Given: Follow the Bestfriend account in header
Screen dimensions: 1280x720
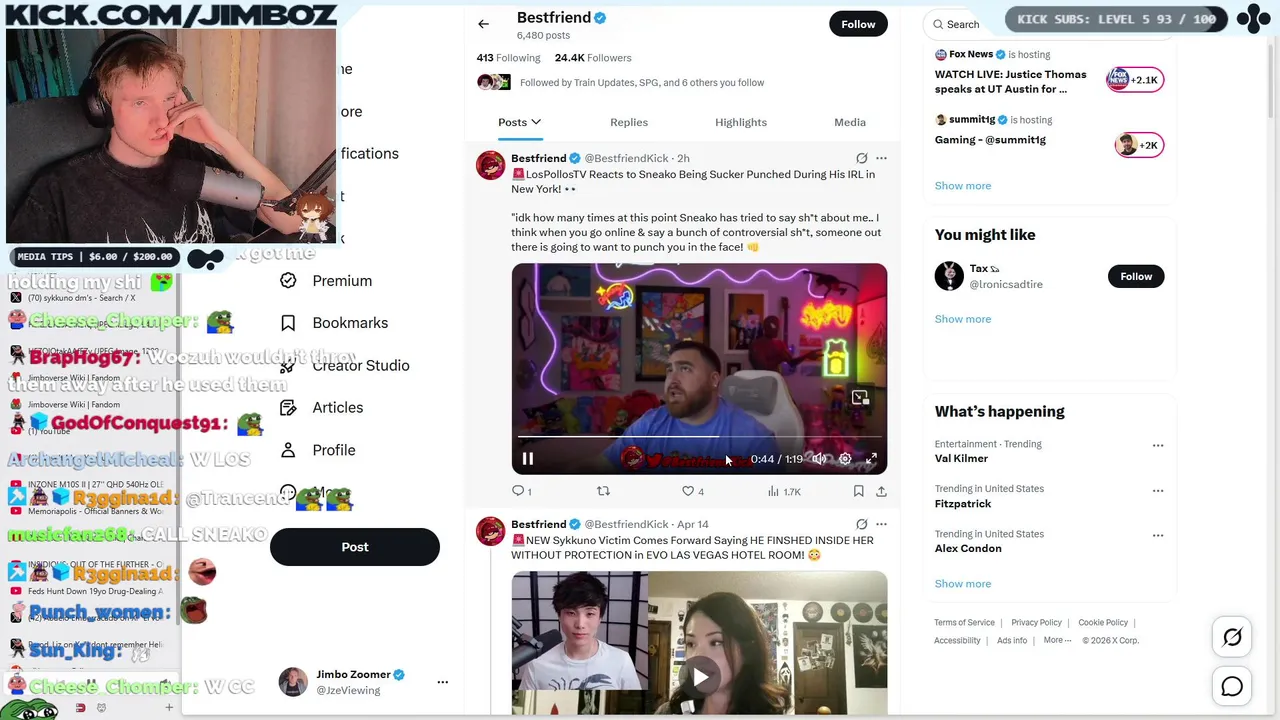Looking at the screenshot, I should point(858,24).
